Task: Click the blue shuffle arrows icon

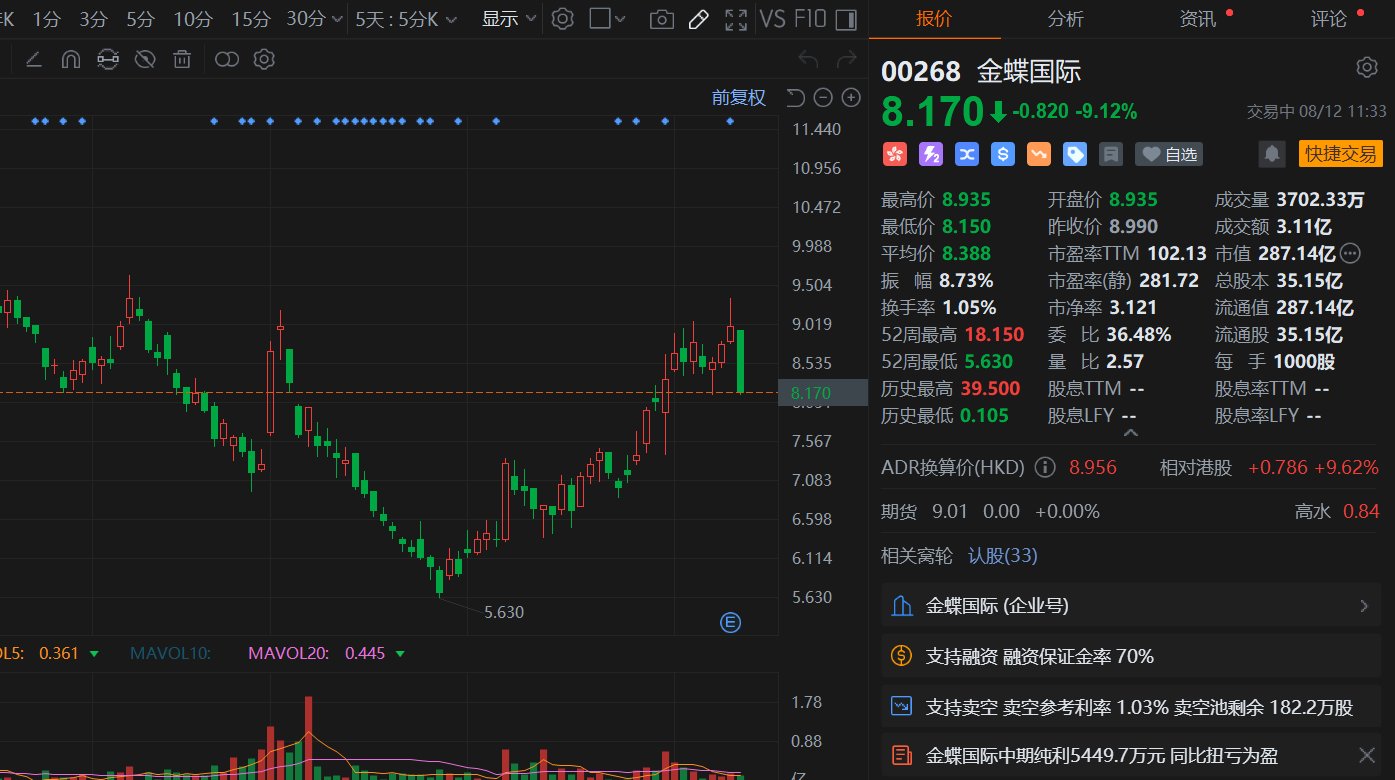Action: pyautogui.click(x=967, y=154)
